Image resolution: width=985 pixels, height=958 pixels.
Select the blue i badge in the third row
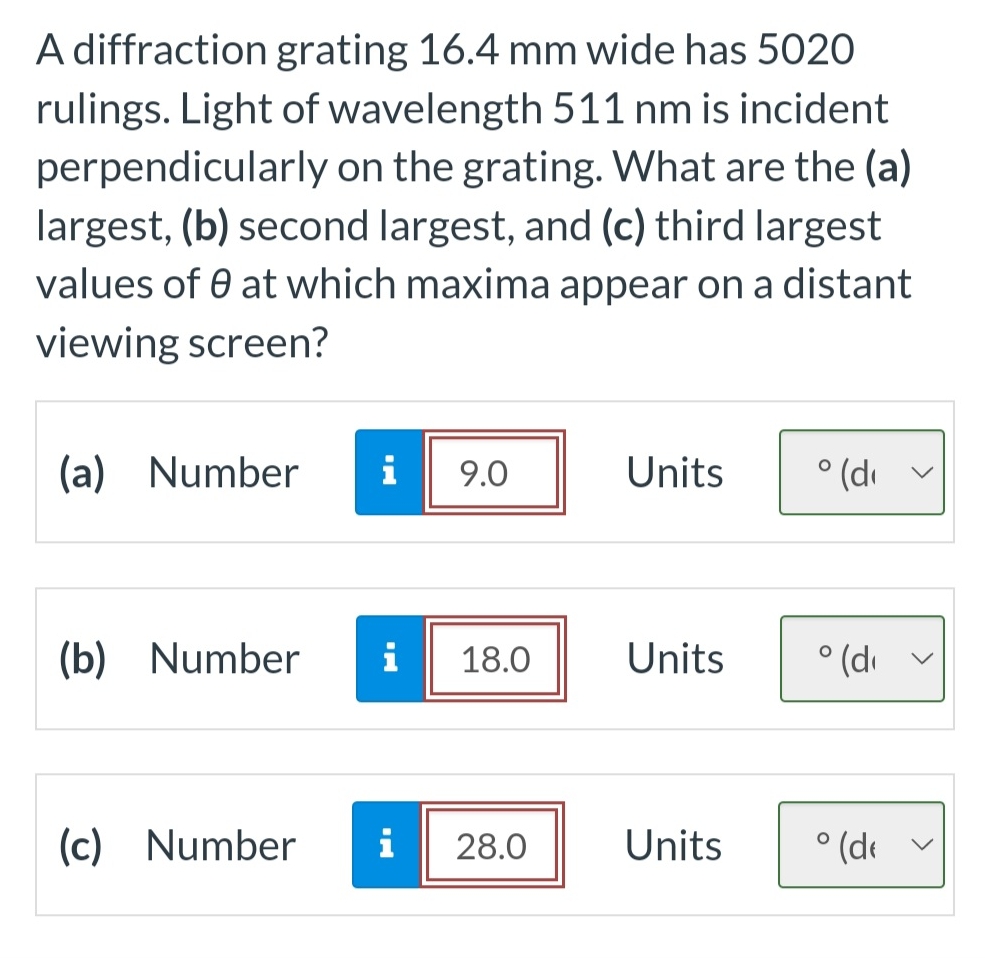(389, 845)
